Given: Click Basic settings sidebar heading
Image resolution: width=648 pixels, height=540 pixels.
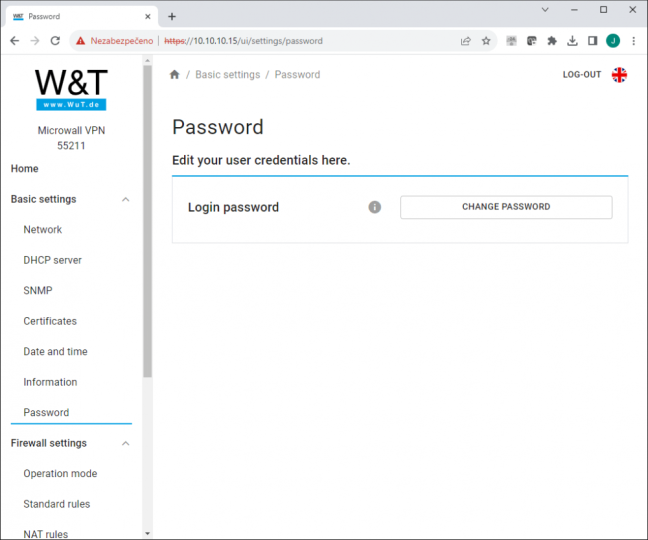Looking at the screenshot, I should 43,199.
